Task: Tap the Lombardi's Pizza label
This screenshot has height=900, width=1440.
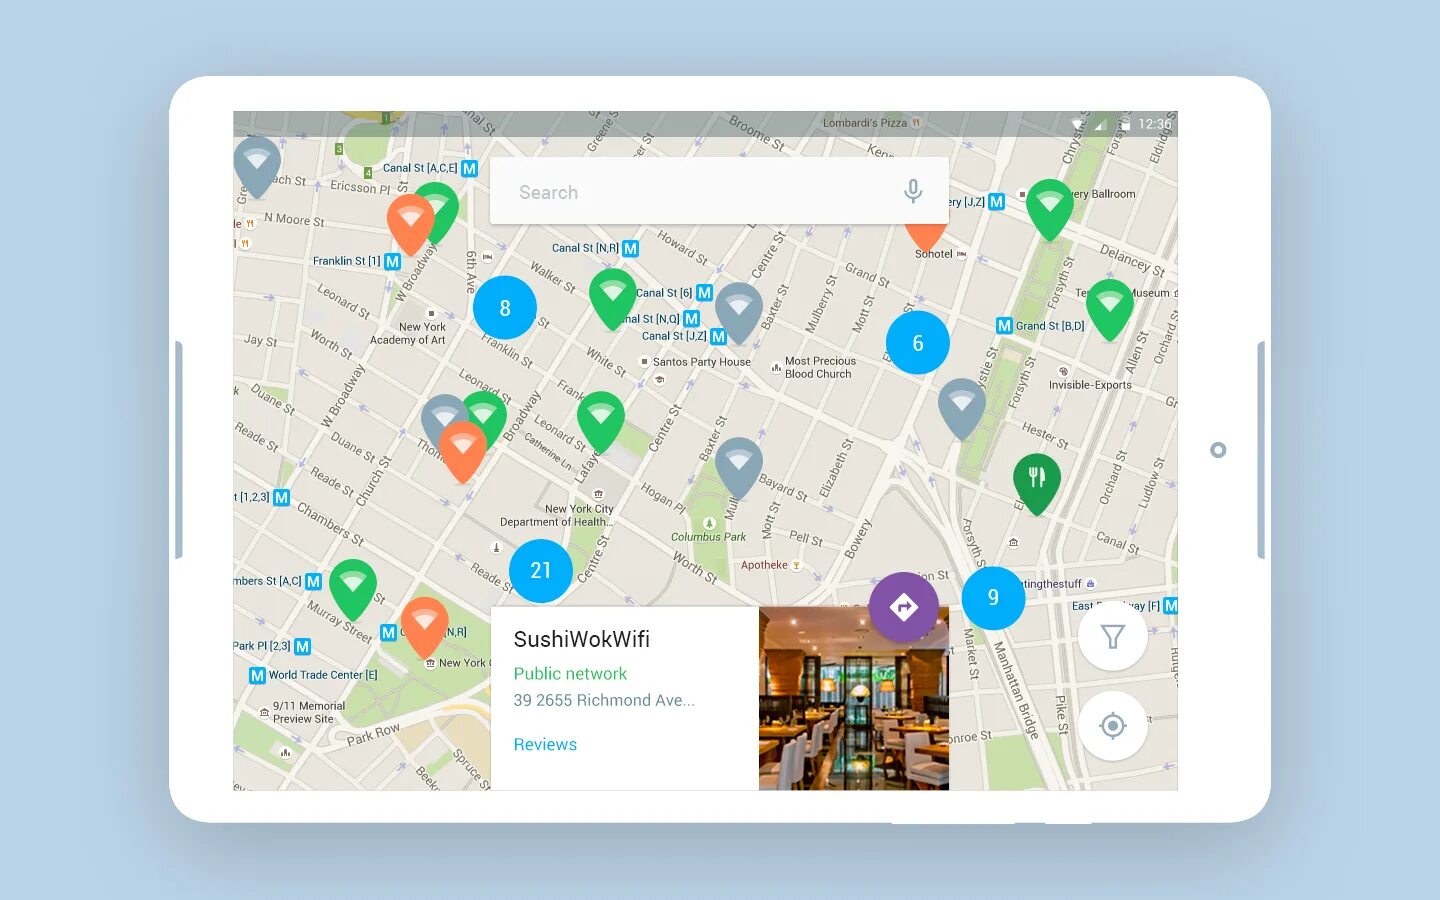Action: [865, 123]
